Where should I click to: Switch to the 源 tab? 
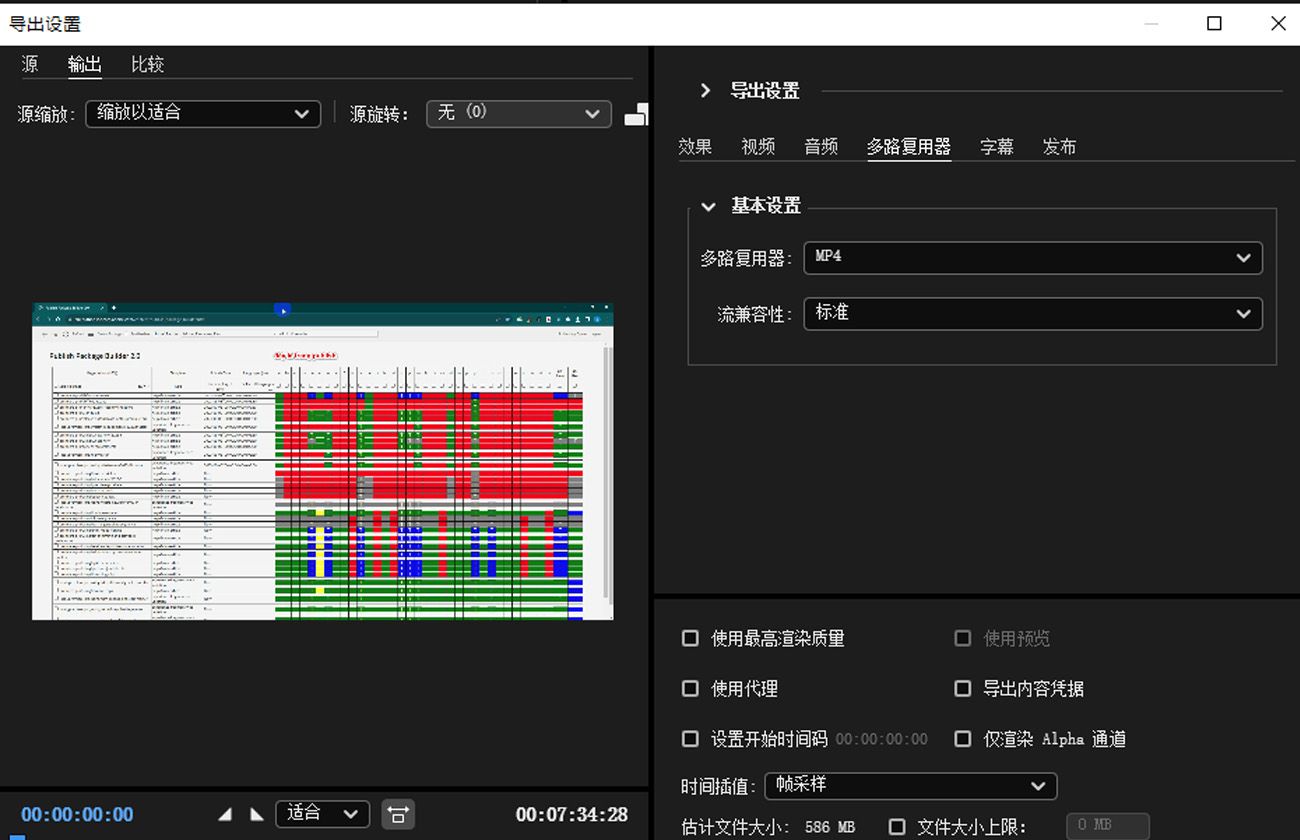click(30, 64)
